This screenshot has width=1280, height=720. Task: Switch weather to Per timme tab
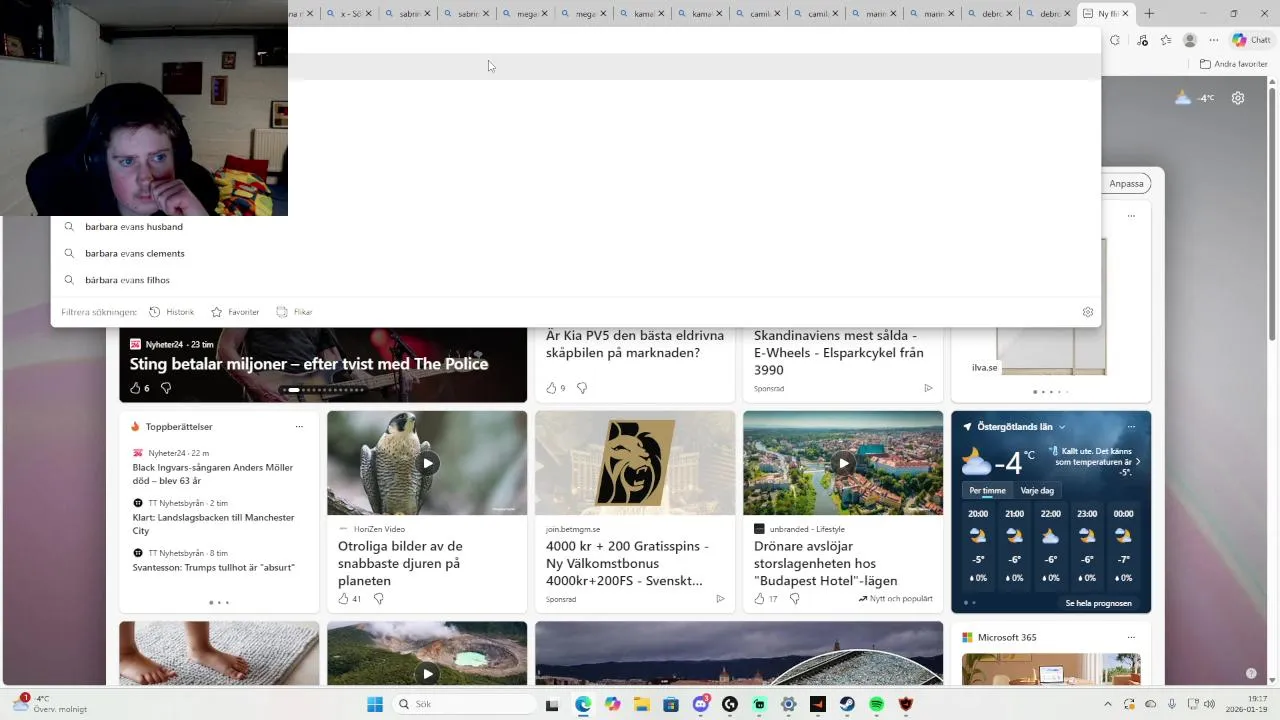coord(987,490)
